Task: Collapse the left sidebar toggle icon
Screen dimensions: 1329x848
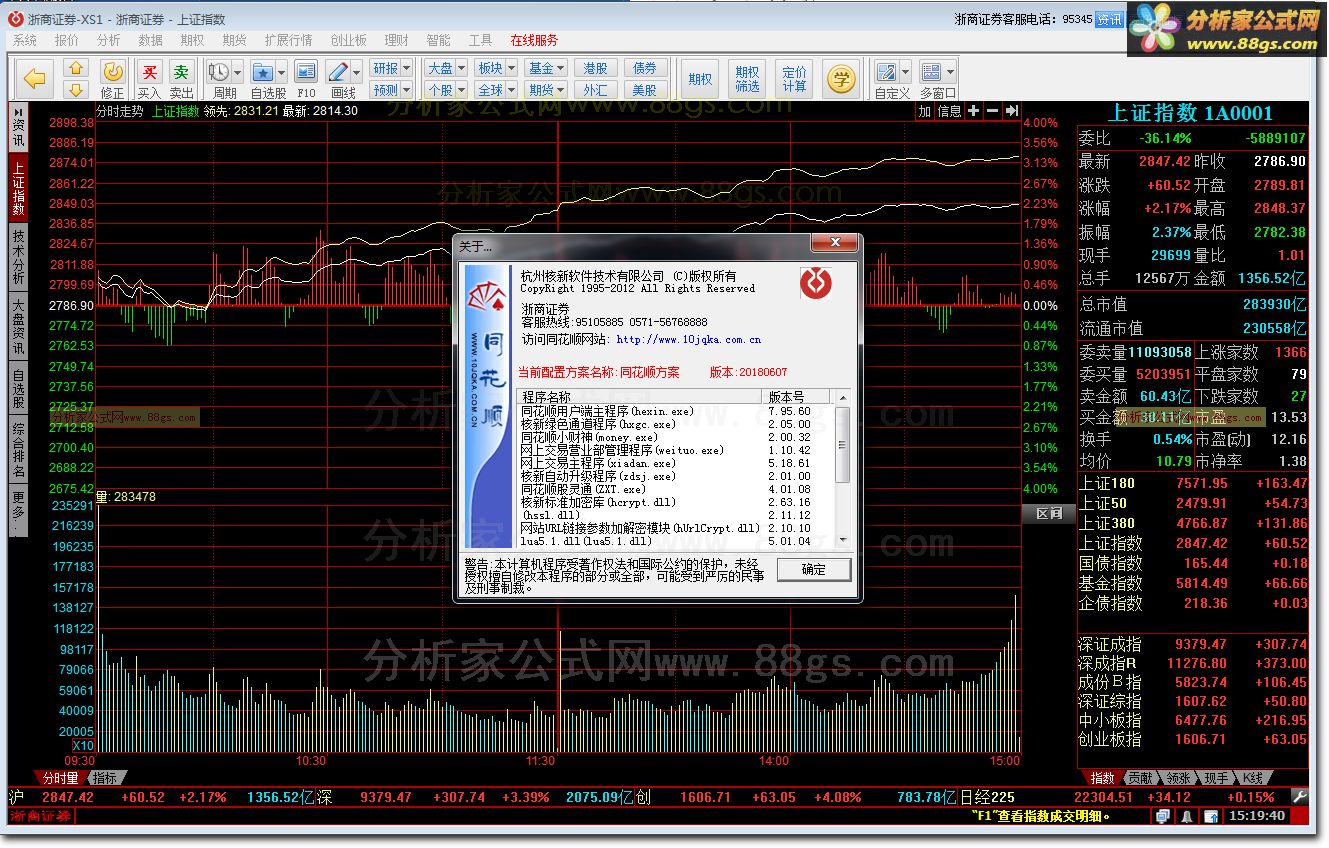Action: 18,111
